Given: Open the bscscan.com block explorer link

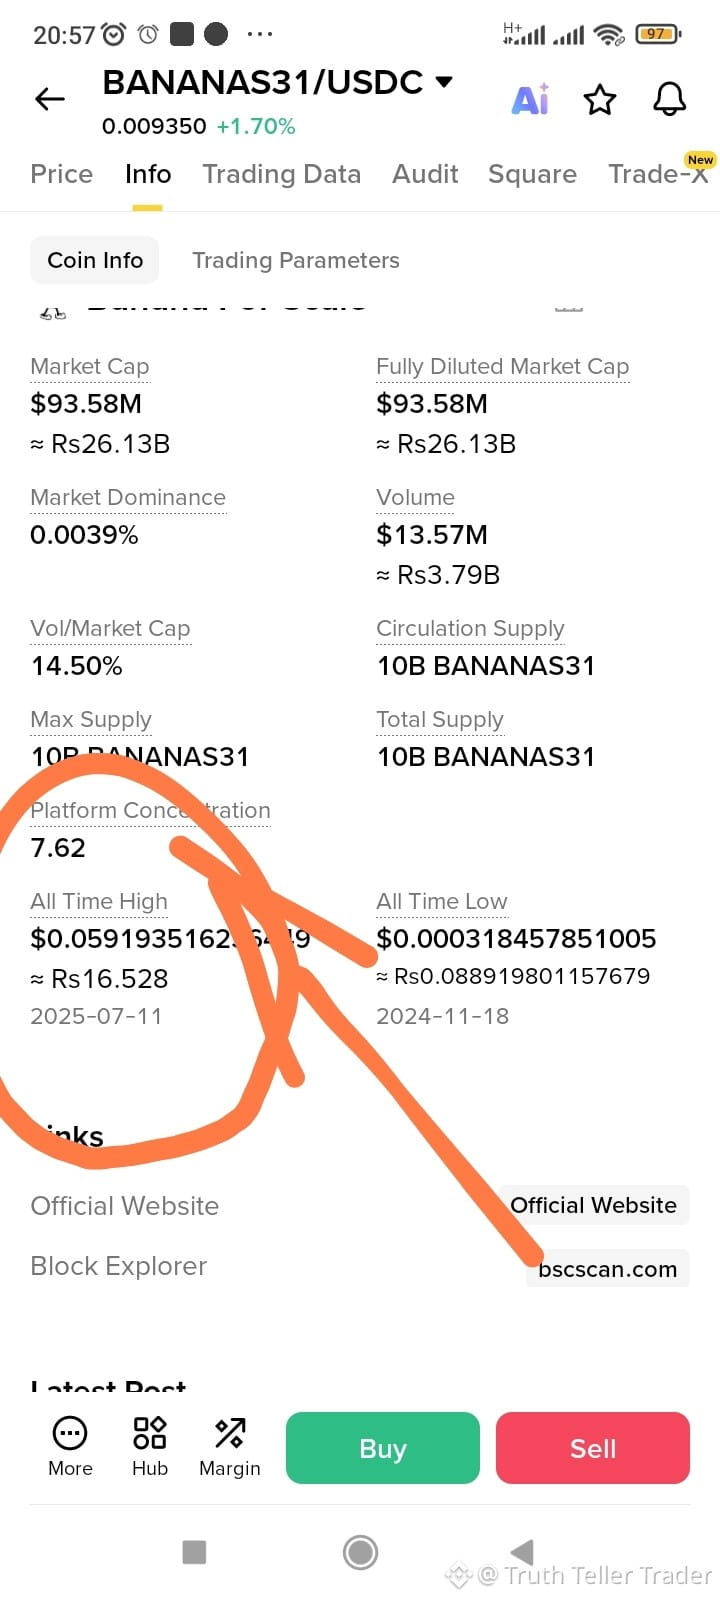Looking at the screenshot, I should pyautogui.click(x=607, y=1269).
